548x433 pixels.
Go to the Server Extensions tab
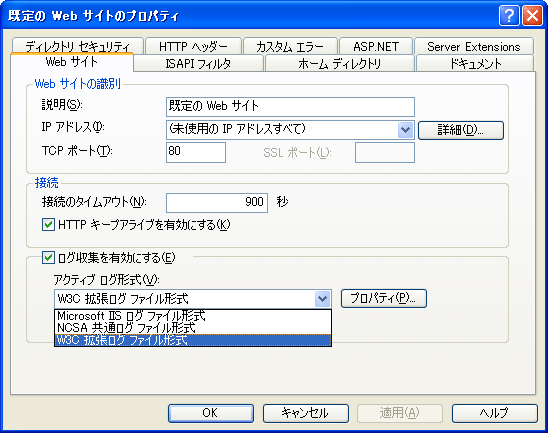tap(474, 46)
